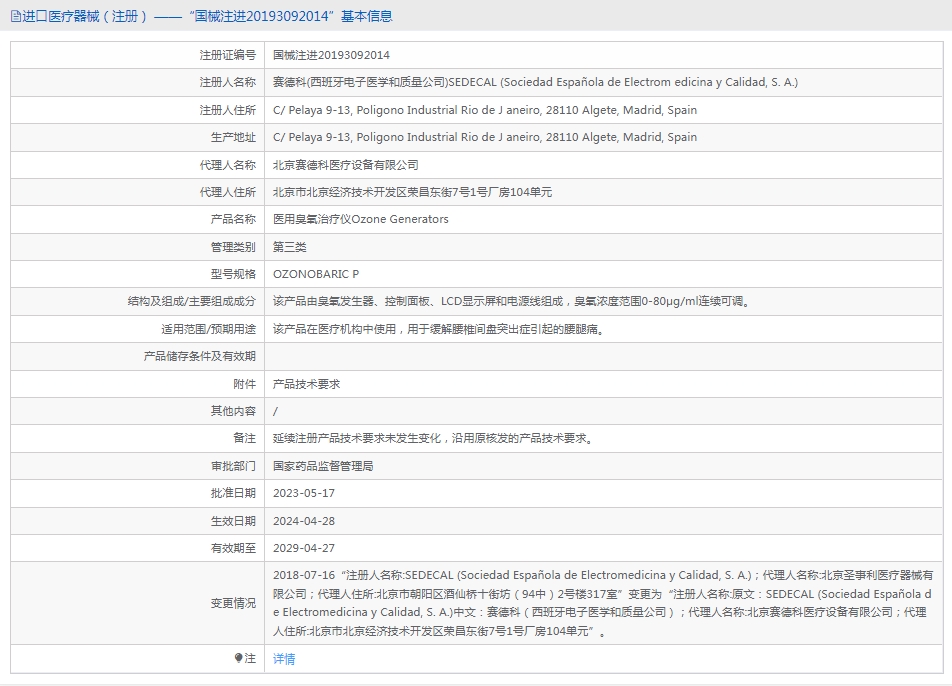Click the 注册证编号 label
The width and height of the screenshot is (952, 686).
pyautogui.click(x=228, y=55)
